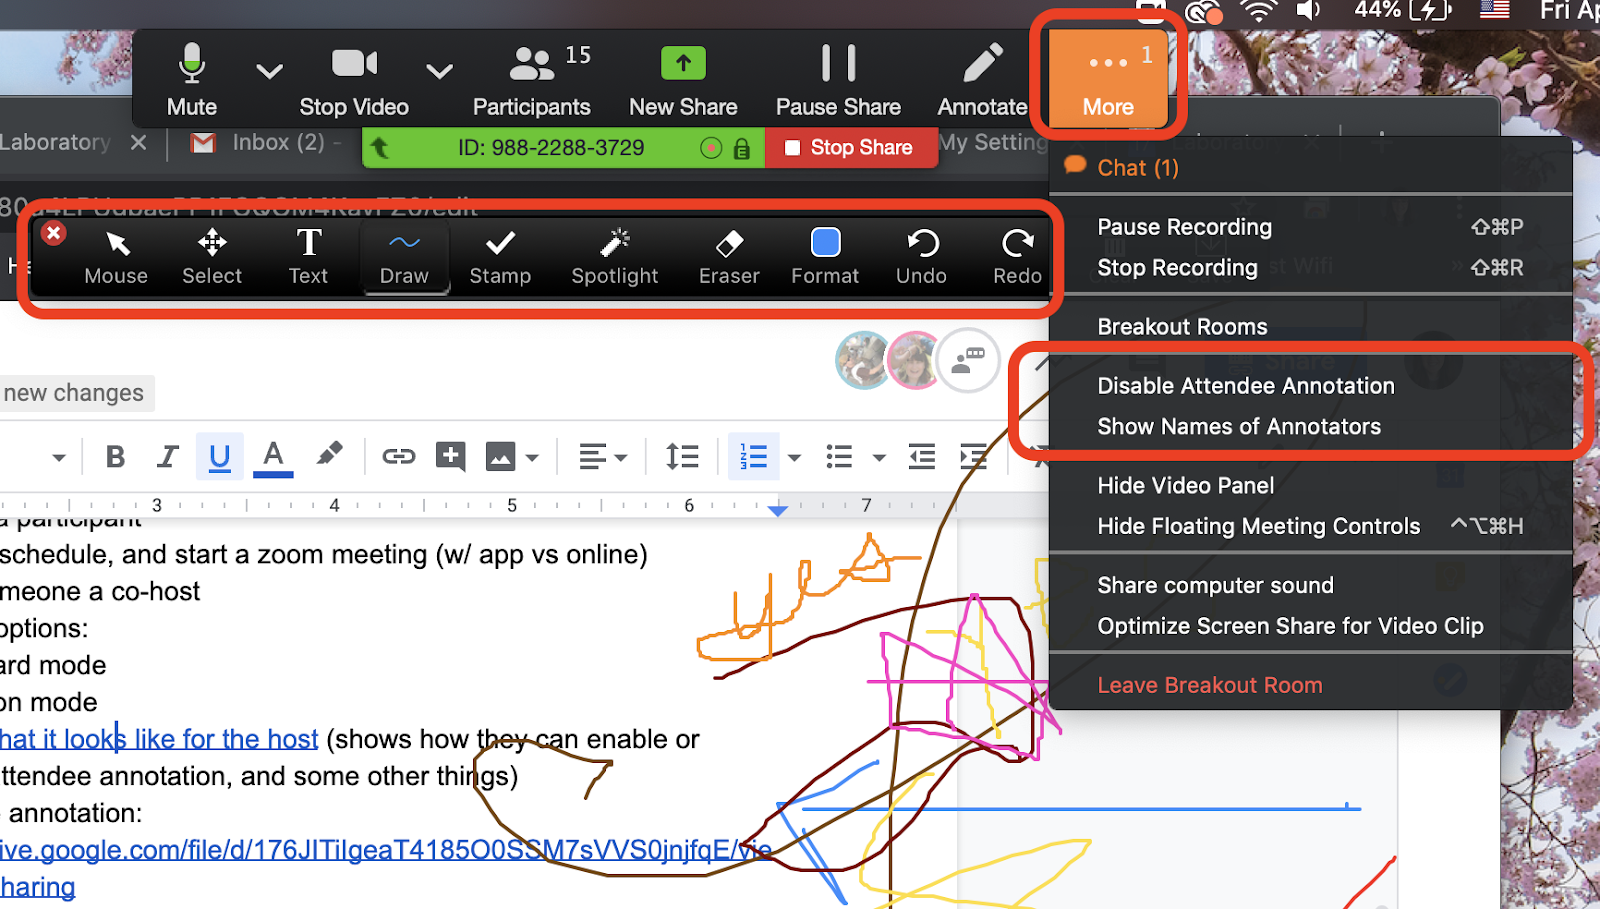1600x909 pixels.
Task: Click the Select move tool
Action: [x=212, y=256]
